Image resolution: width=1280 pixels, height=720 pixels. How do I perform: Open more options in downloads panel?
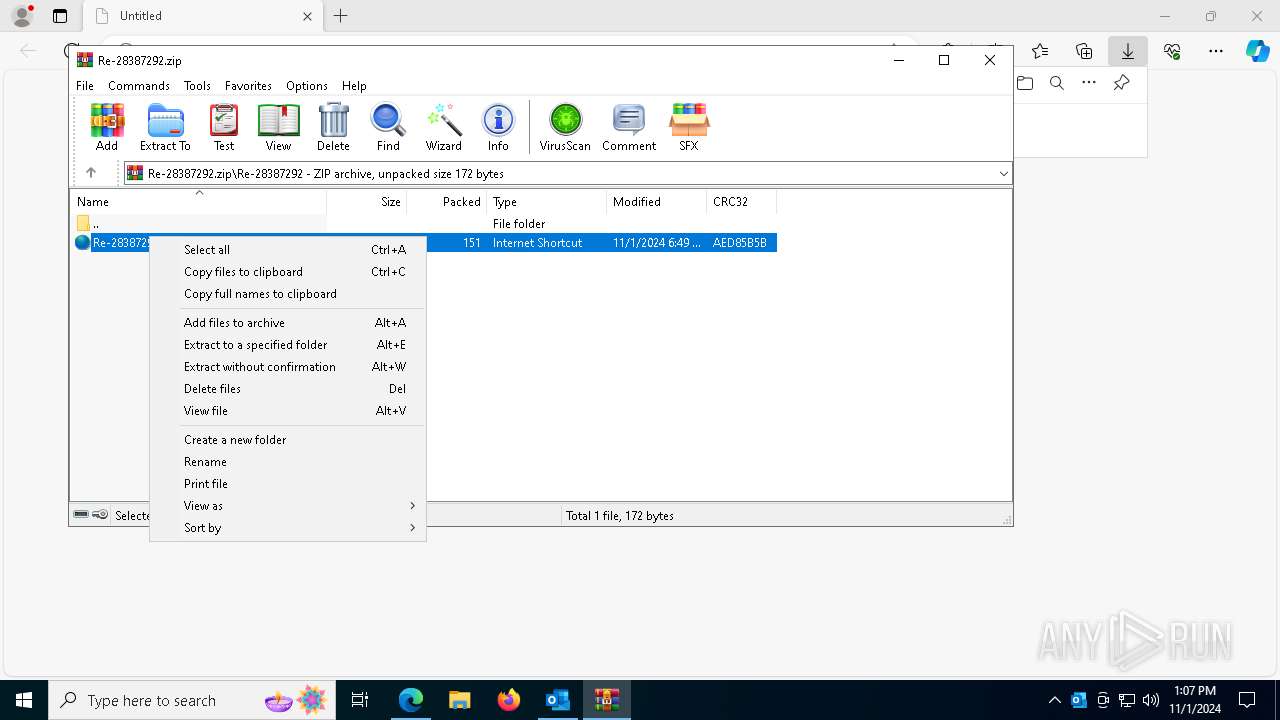pyautogui.click(x=1089, y=83)
